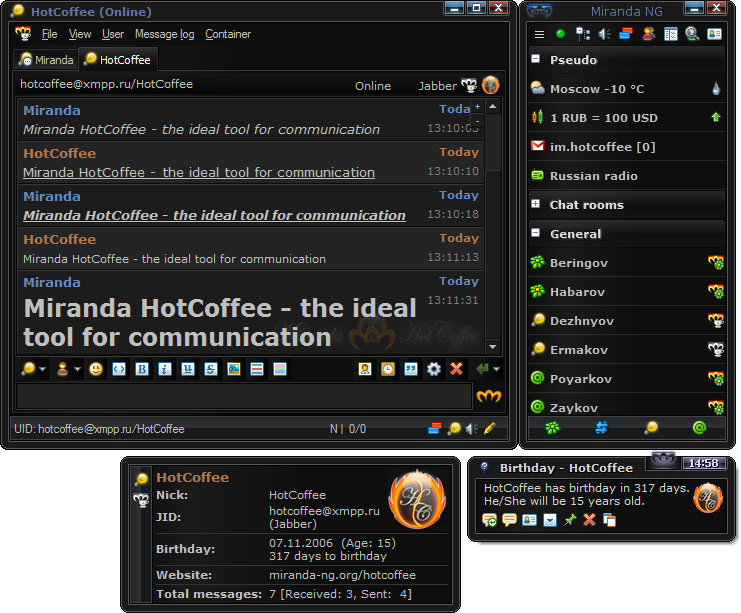The image size is (741, 613).
Task: Click the HotCoffee avatar in chat info bar
Action: tap(490, 85)
